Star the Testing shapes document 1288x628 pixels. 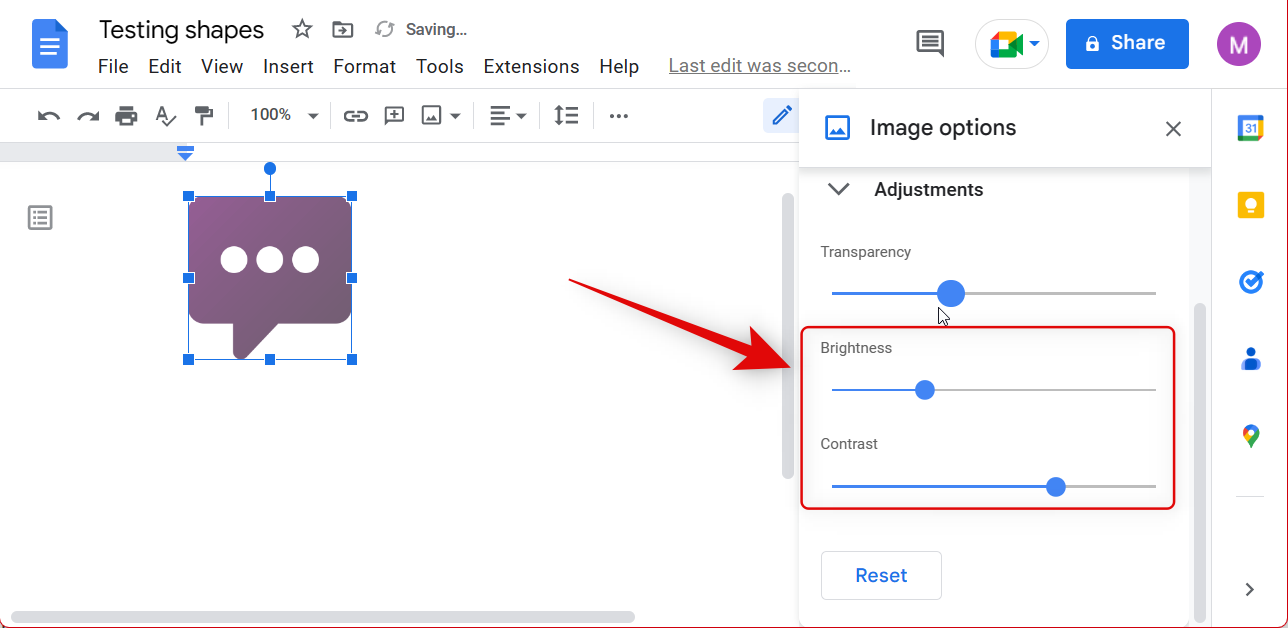tap(302, 29)
